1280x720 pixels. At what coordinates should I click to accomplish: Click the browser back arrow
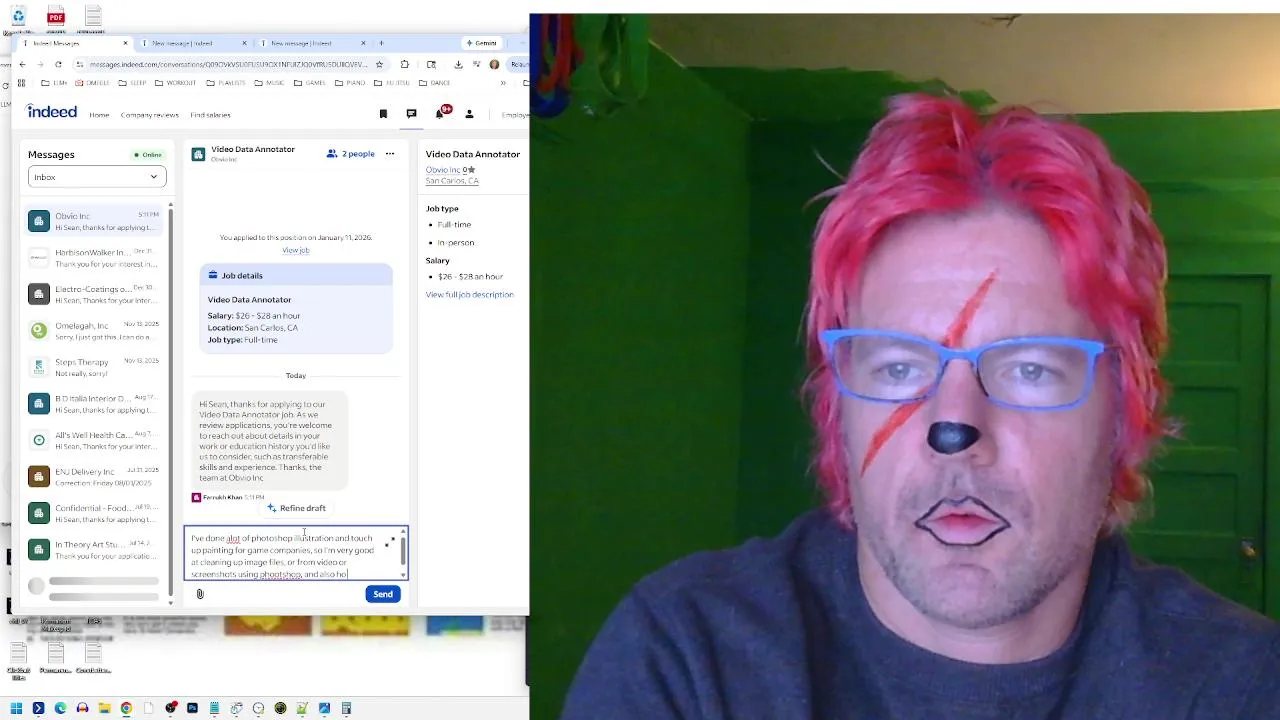(22, 64)
